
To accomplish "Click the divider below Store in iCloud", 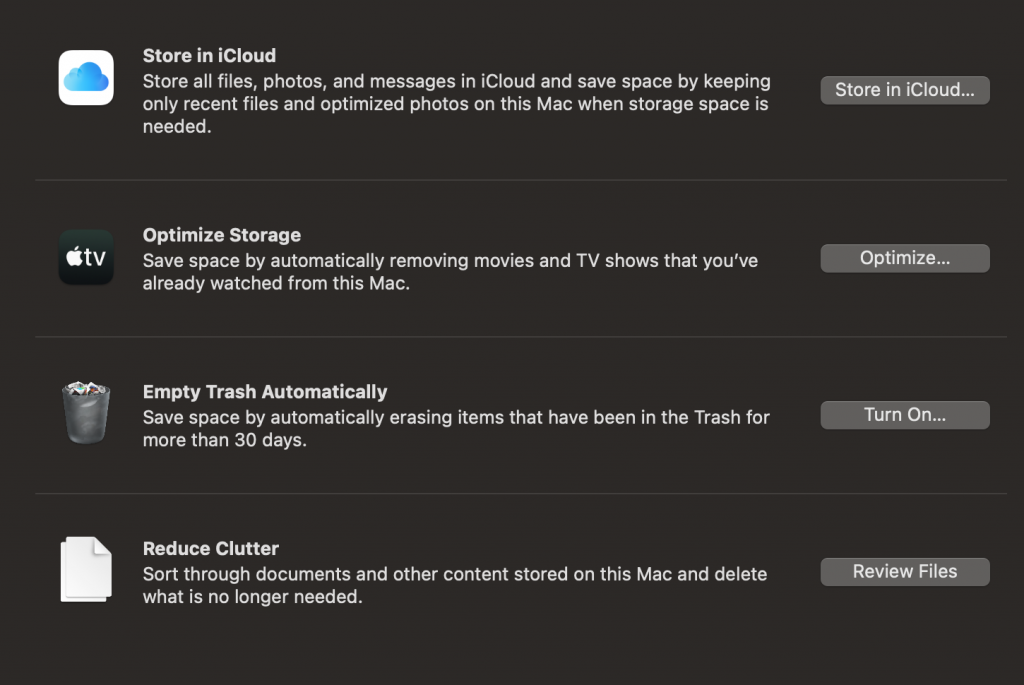I will point(520,181).
